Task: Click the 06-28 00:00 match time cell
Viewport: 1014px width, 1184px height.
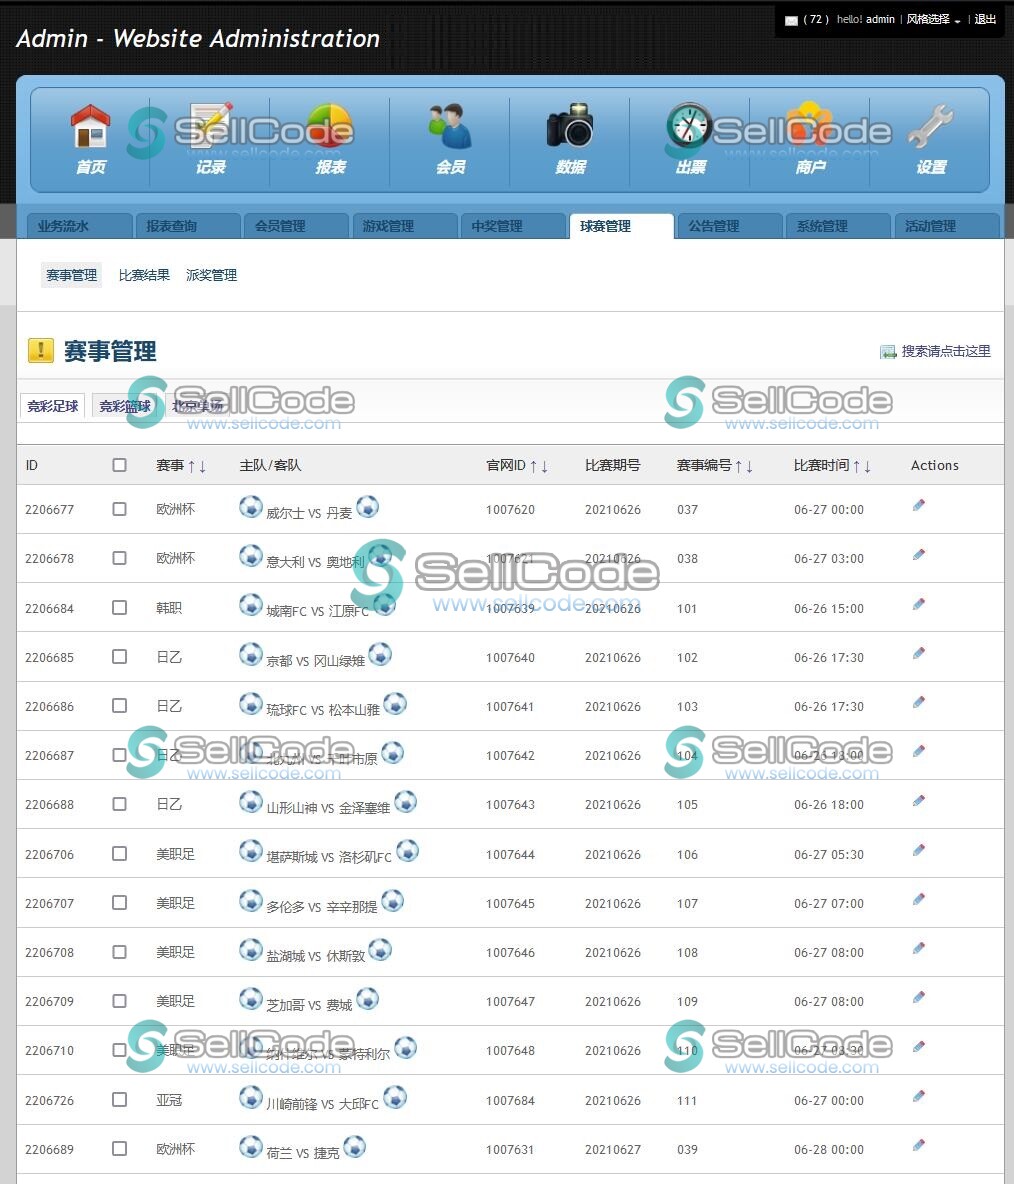Action: pos(828,1150)
